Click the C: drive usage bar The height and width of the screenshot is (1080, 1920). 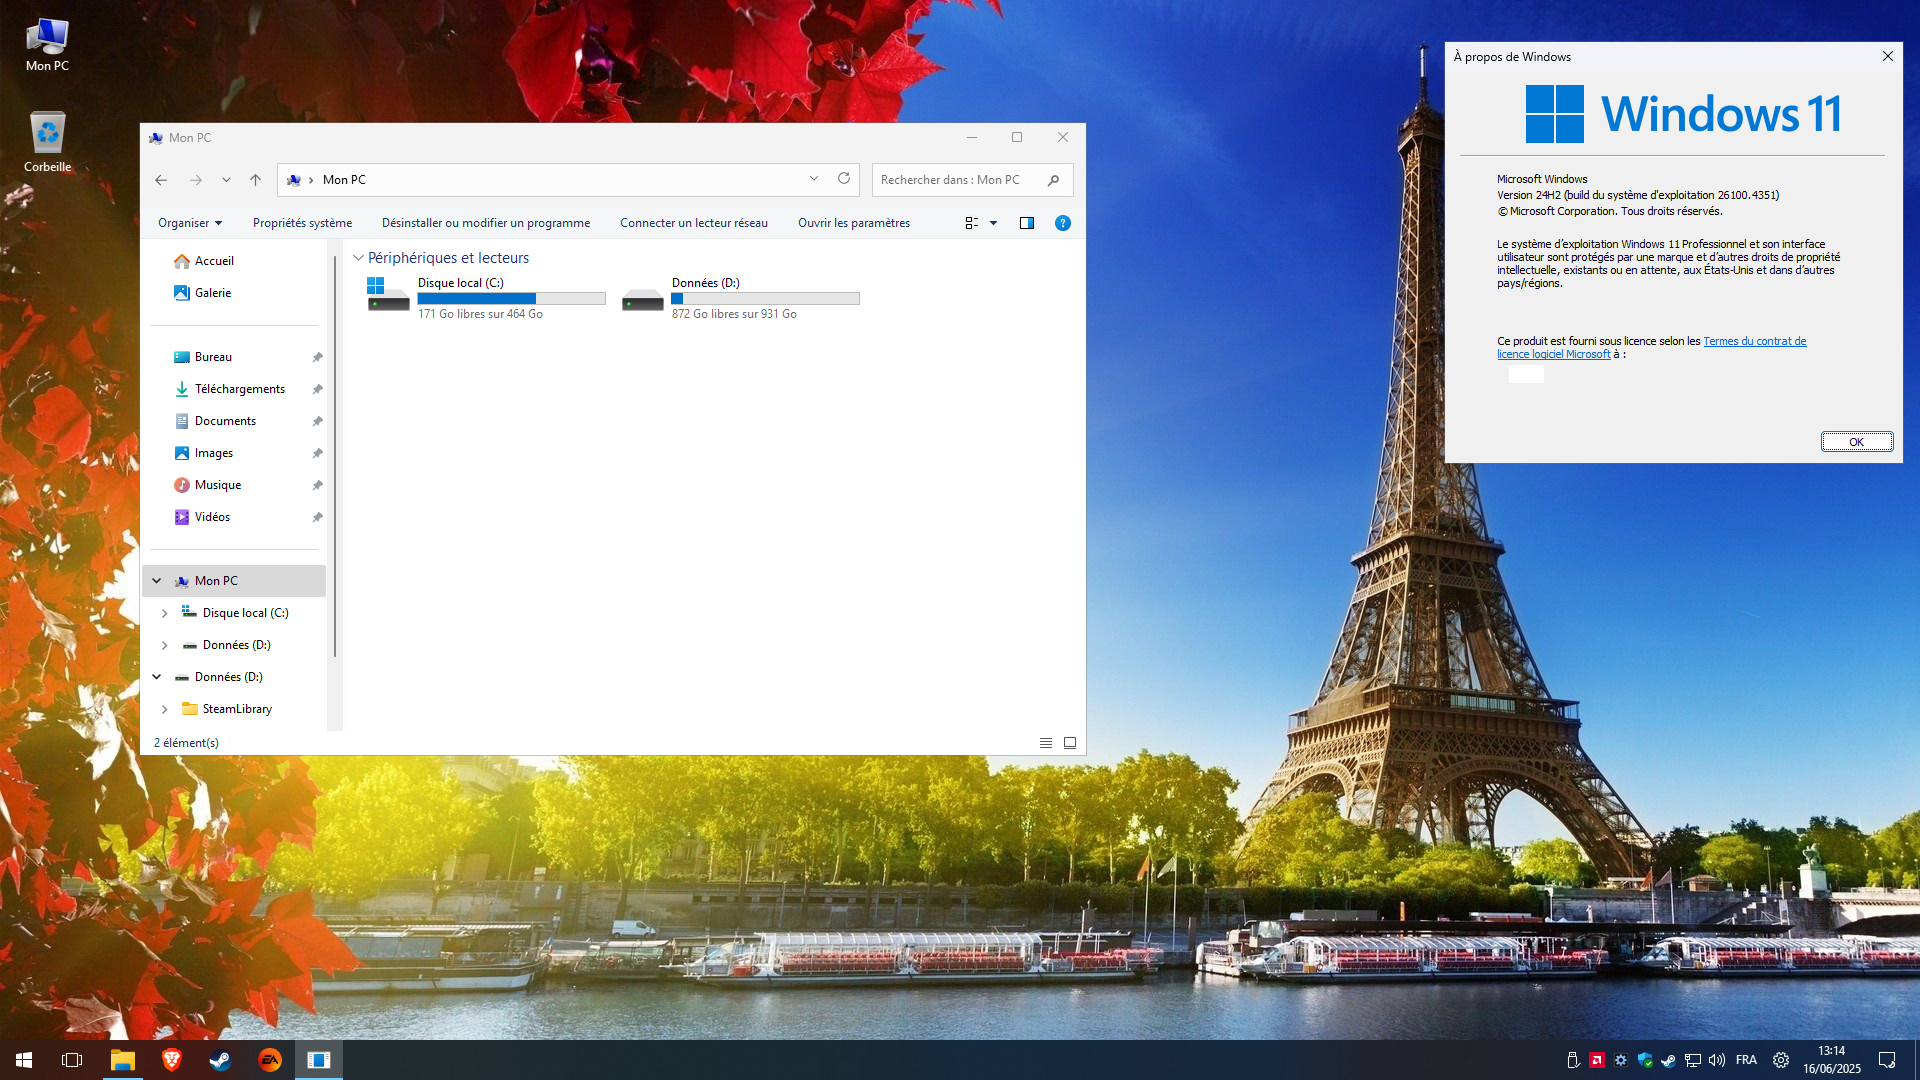tap(511, 298)
